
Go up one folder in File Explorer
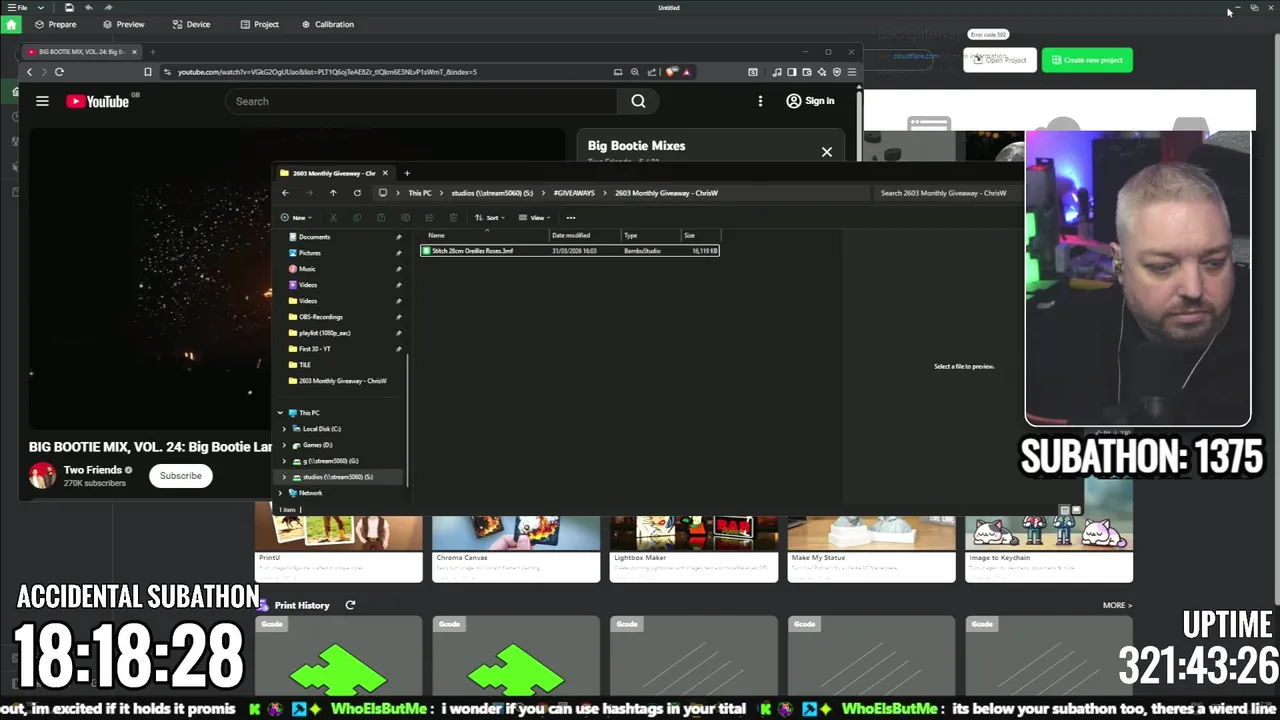pyautogui.click(x=333, y=193)
